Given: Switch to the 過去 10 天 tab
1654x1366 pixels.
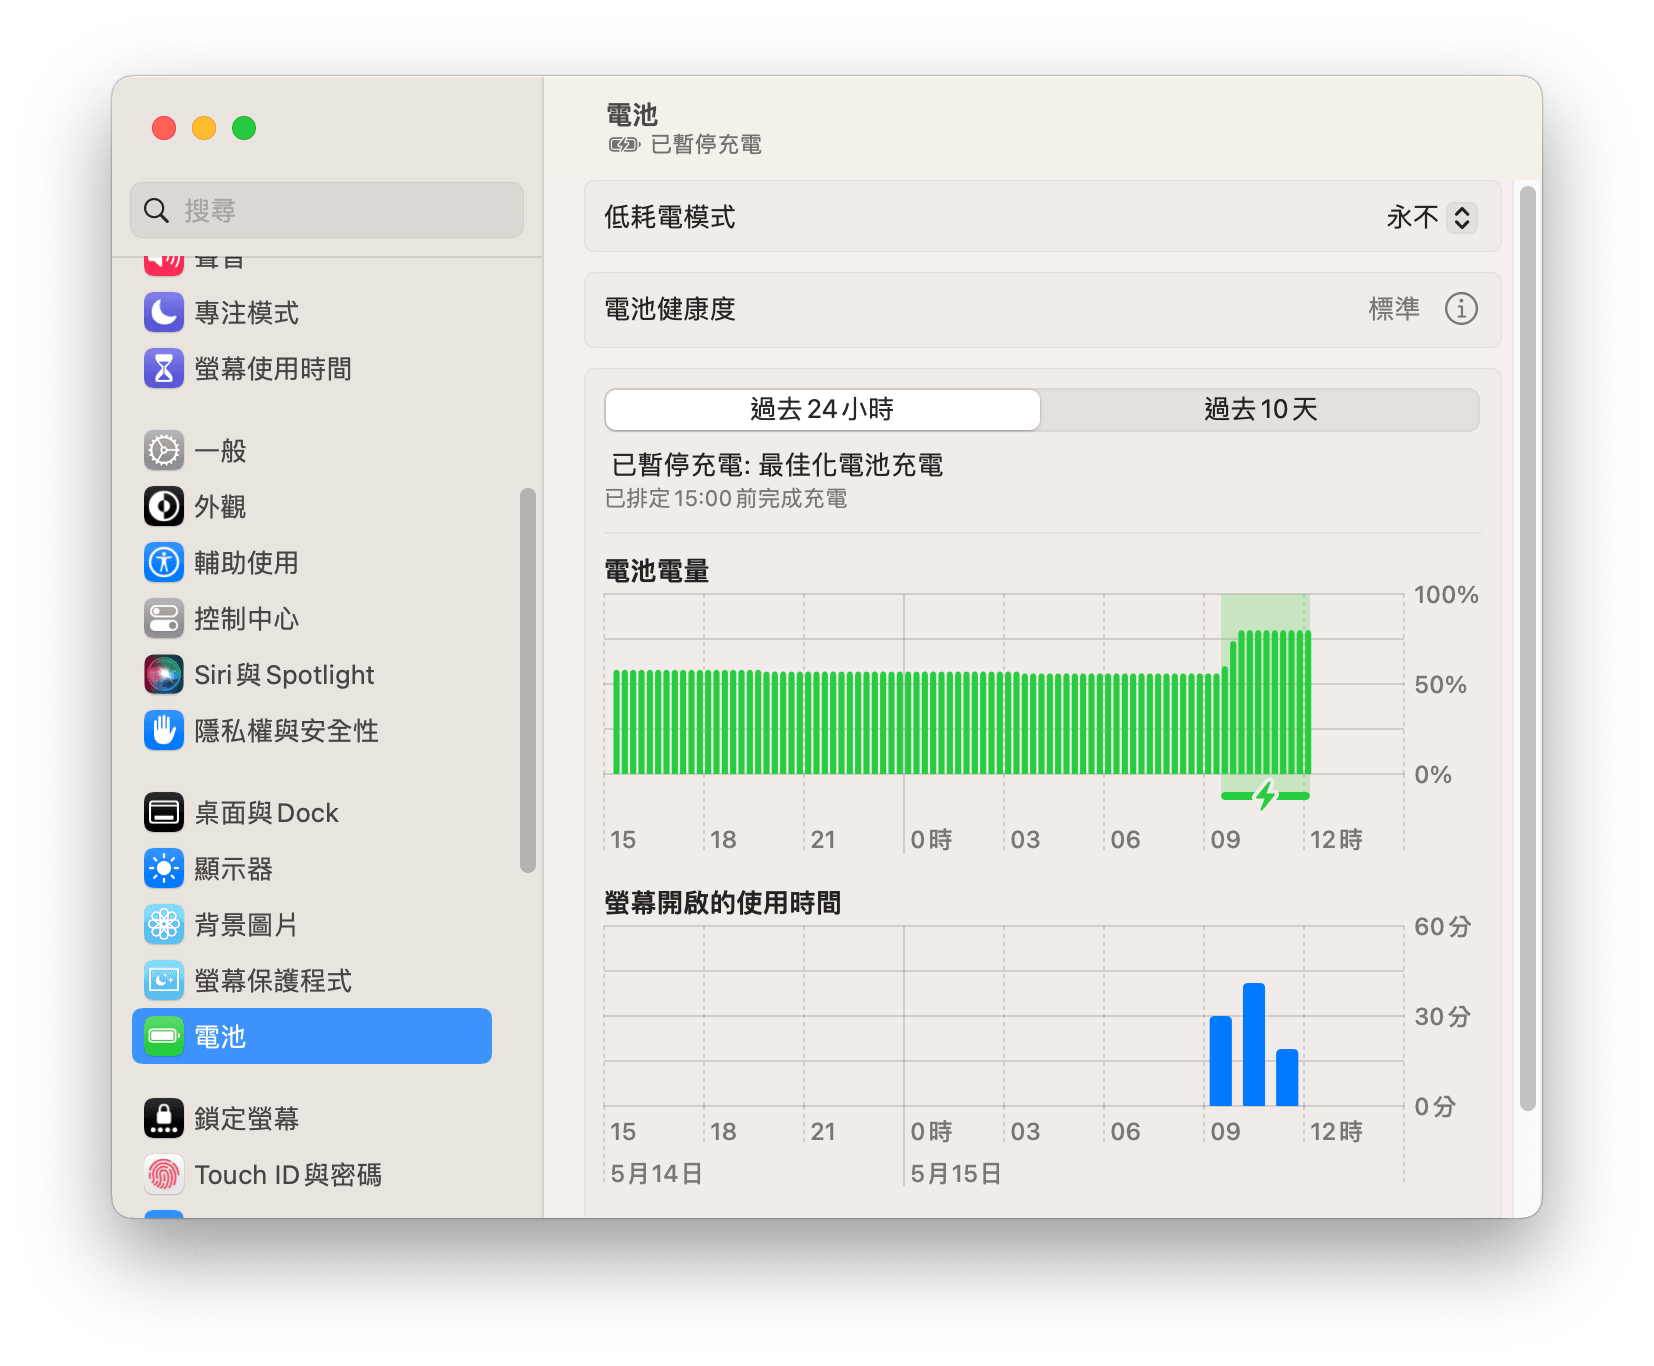Looking at the screenshot, I should 1259,409.
